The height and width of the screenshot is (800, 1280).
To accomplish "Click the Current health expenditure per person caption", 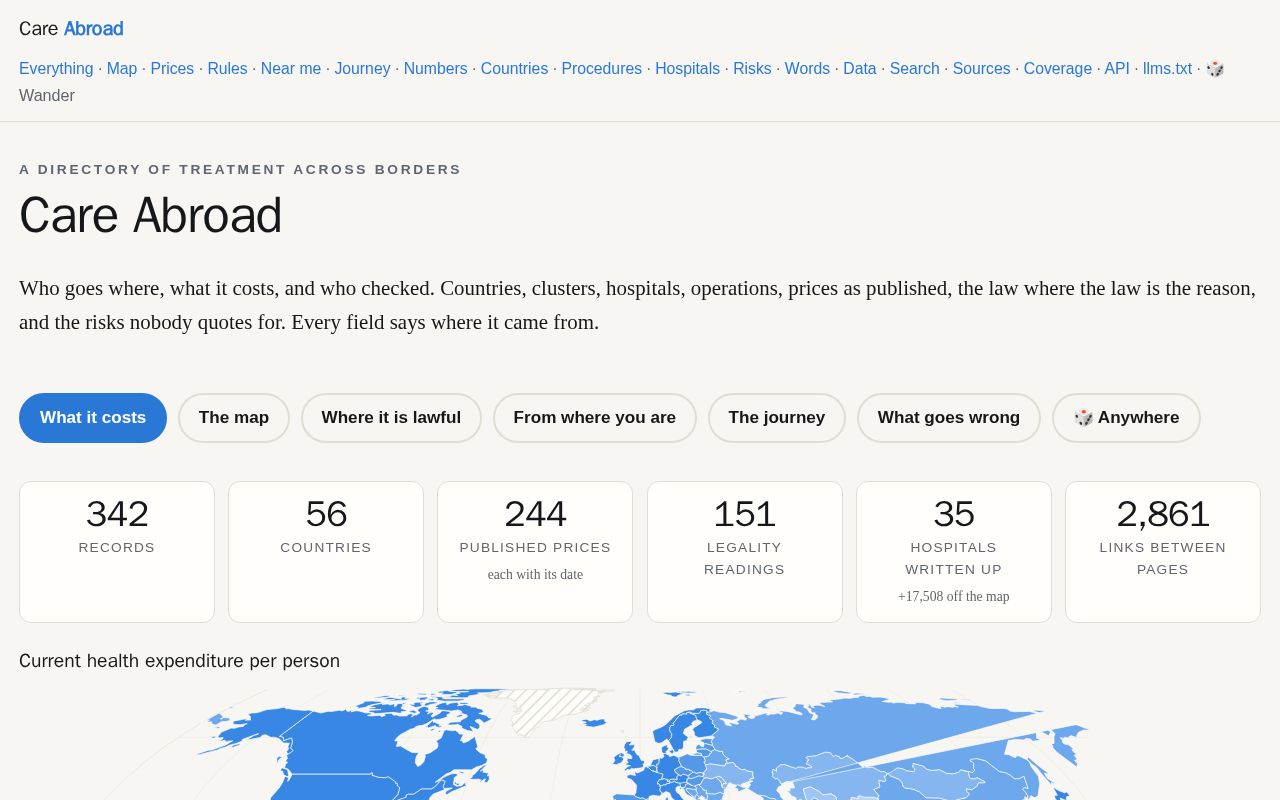I will coord(180,661).
